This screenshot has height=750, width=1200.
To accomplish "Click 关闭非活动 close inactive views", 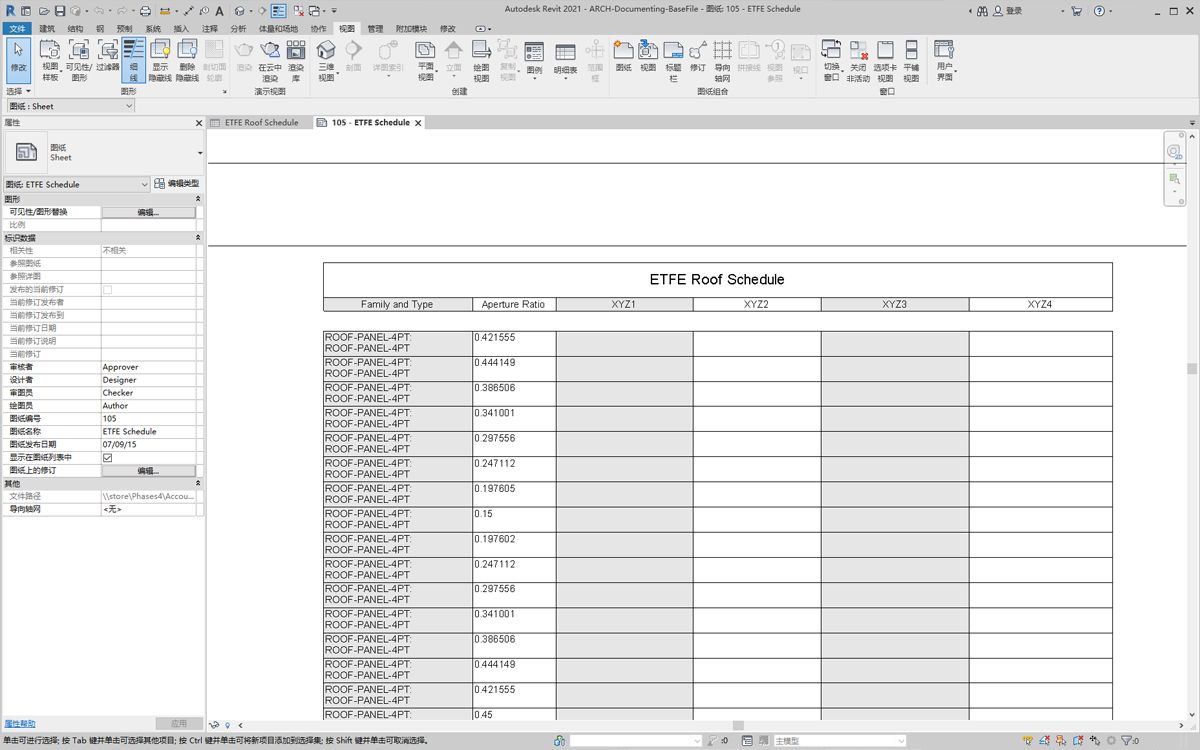I will click(x=858, y=60).
